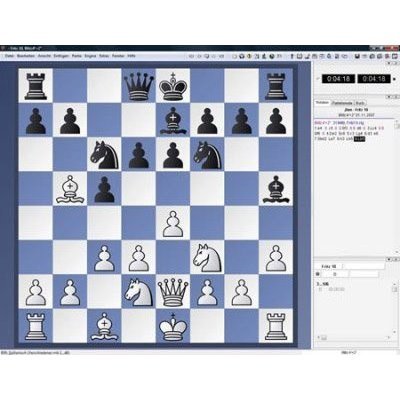The height and width of the screenshot is (400, 400).
Task: Pick the white queen on e2
Action: coord(173,292)
